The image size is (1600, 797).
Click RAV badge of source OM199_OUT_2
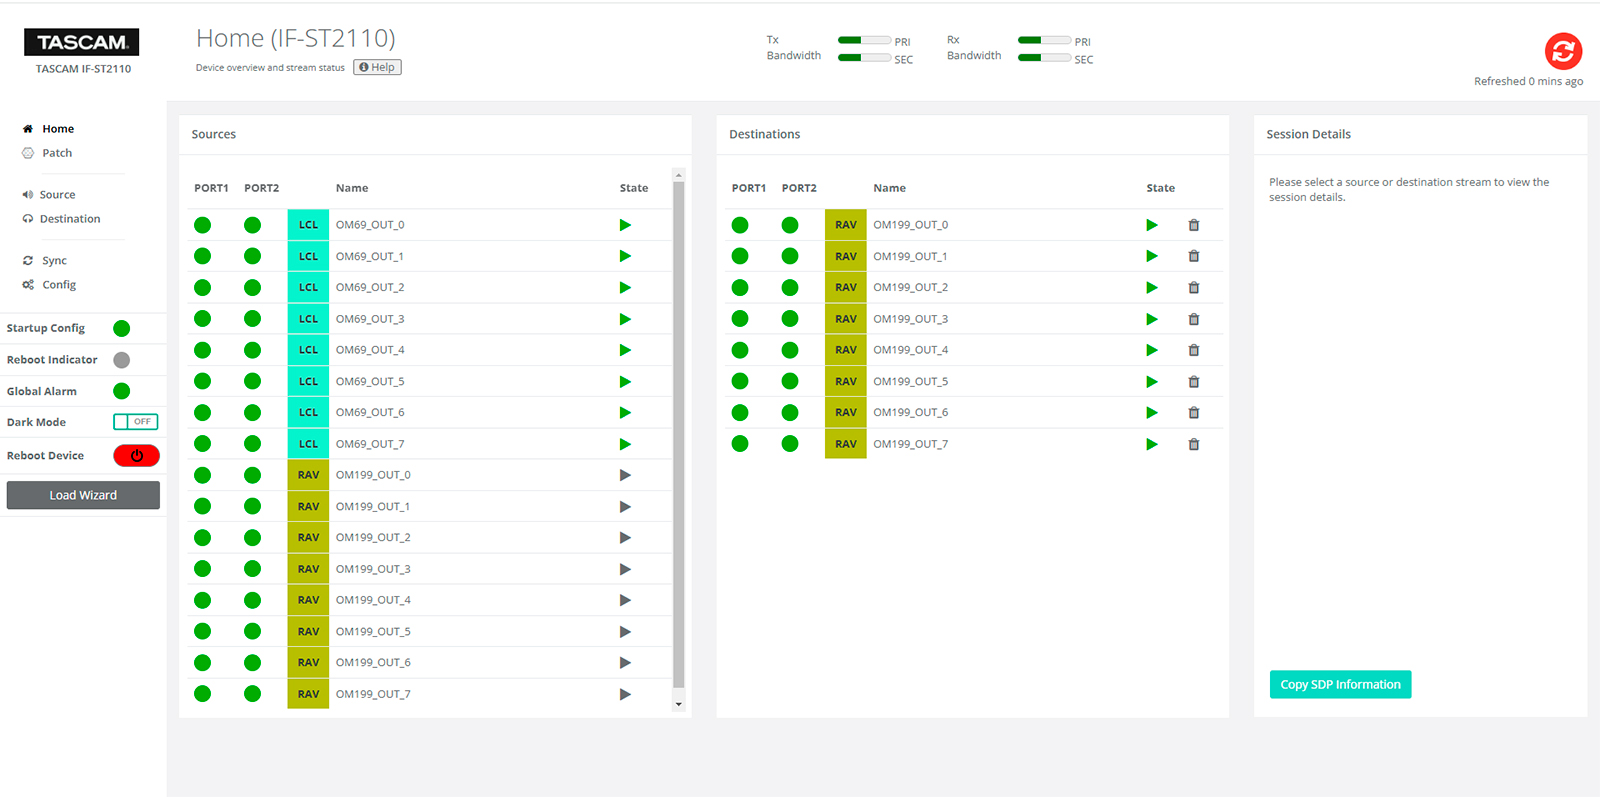click(x=308, y=538)
